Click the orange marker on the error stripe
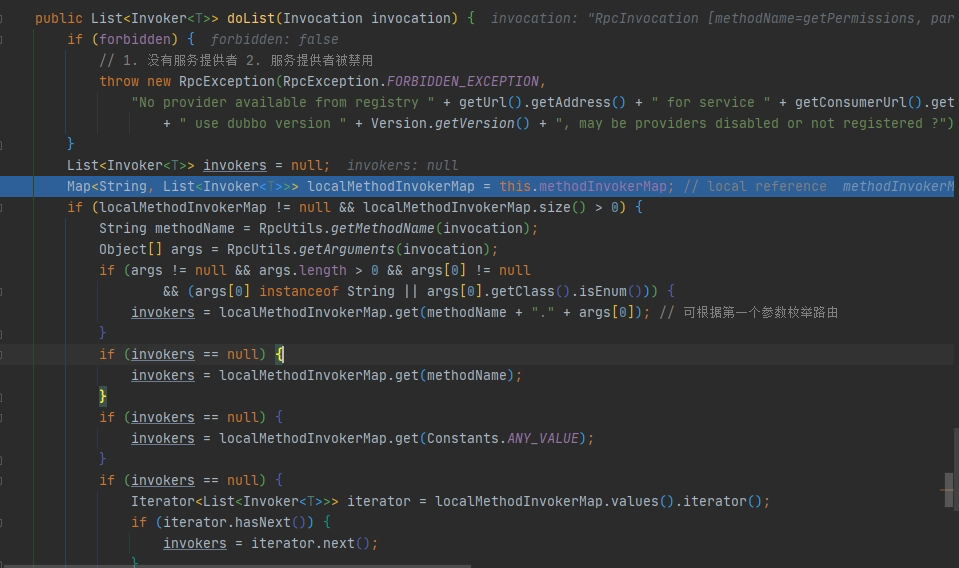Image resolution: width=959 pixels, height=568 pixels. tap(947, 490)
